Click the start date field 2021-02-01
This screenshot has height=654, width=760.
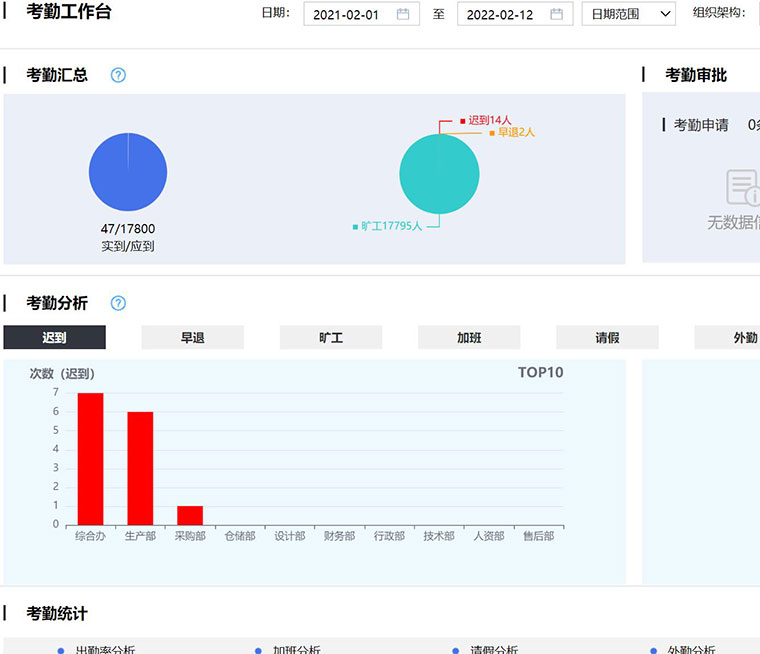pos(347,15)
